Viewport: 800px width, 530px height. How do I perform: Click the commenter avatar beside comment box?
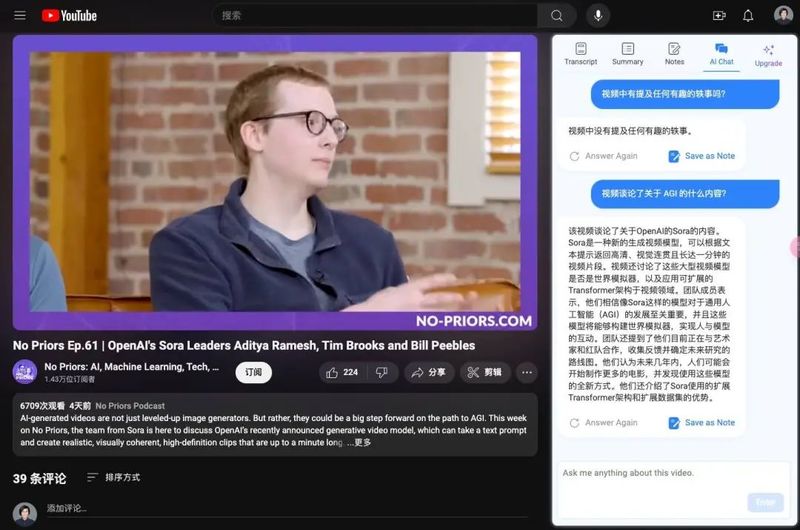24,514
